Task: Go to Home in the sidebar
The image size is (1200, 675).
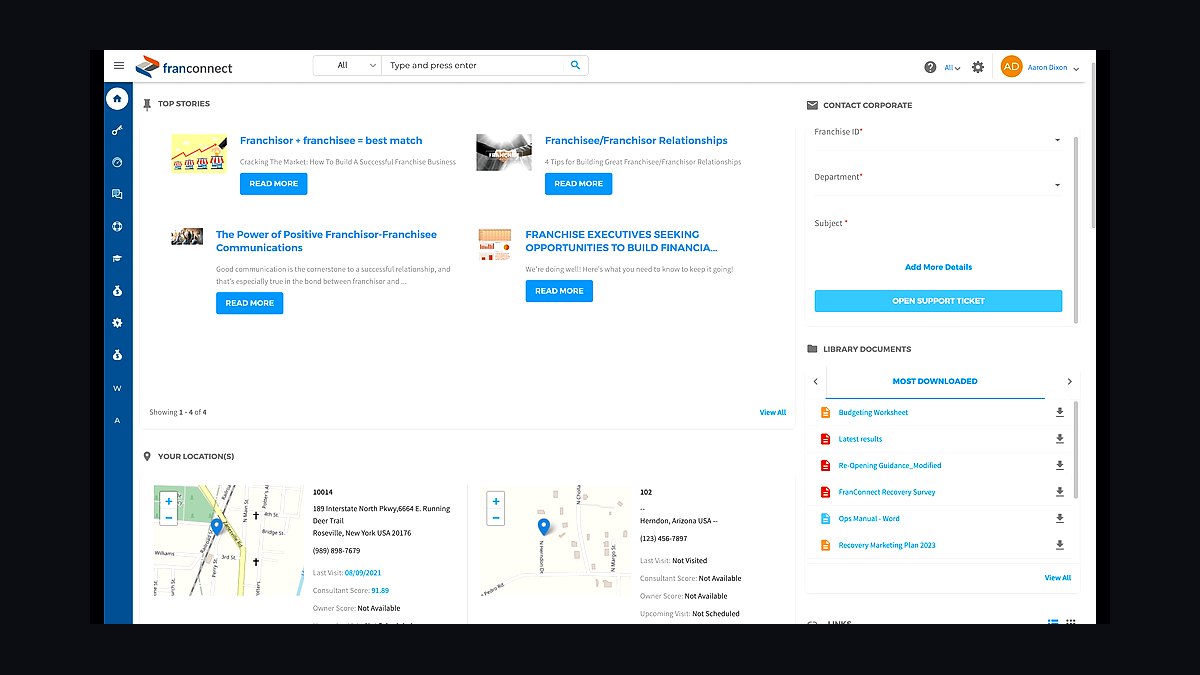Action: [118, 99]
